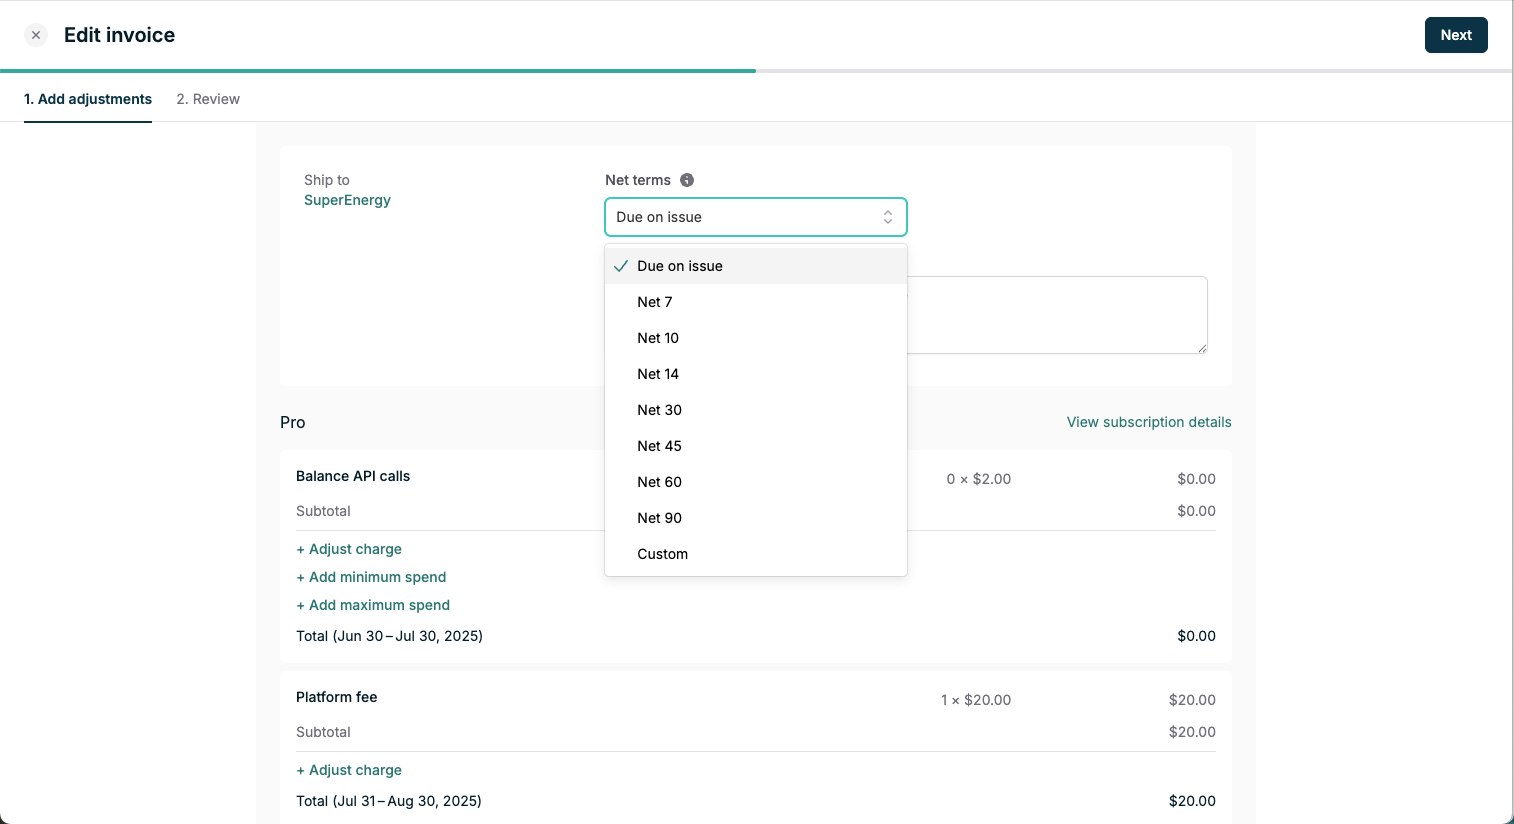This screenshot has height=824, width=1514.
Task: Click the Net terms info icon
Action: (x=687, y=180)
